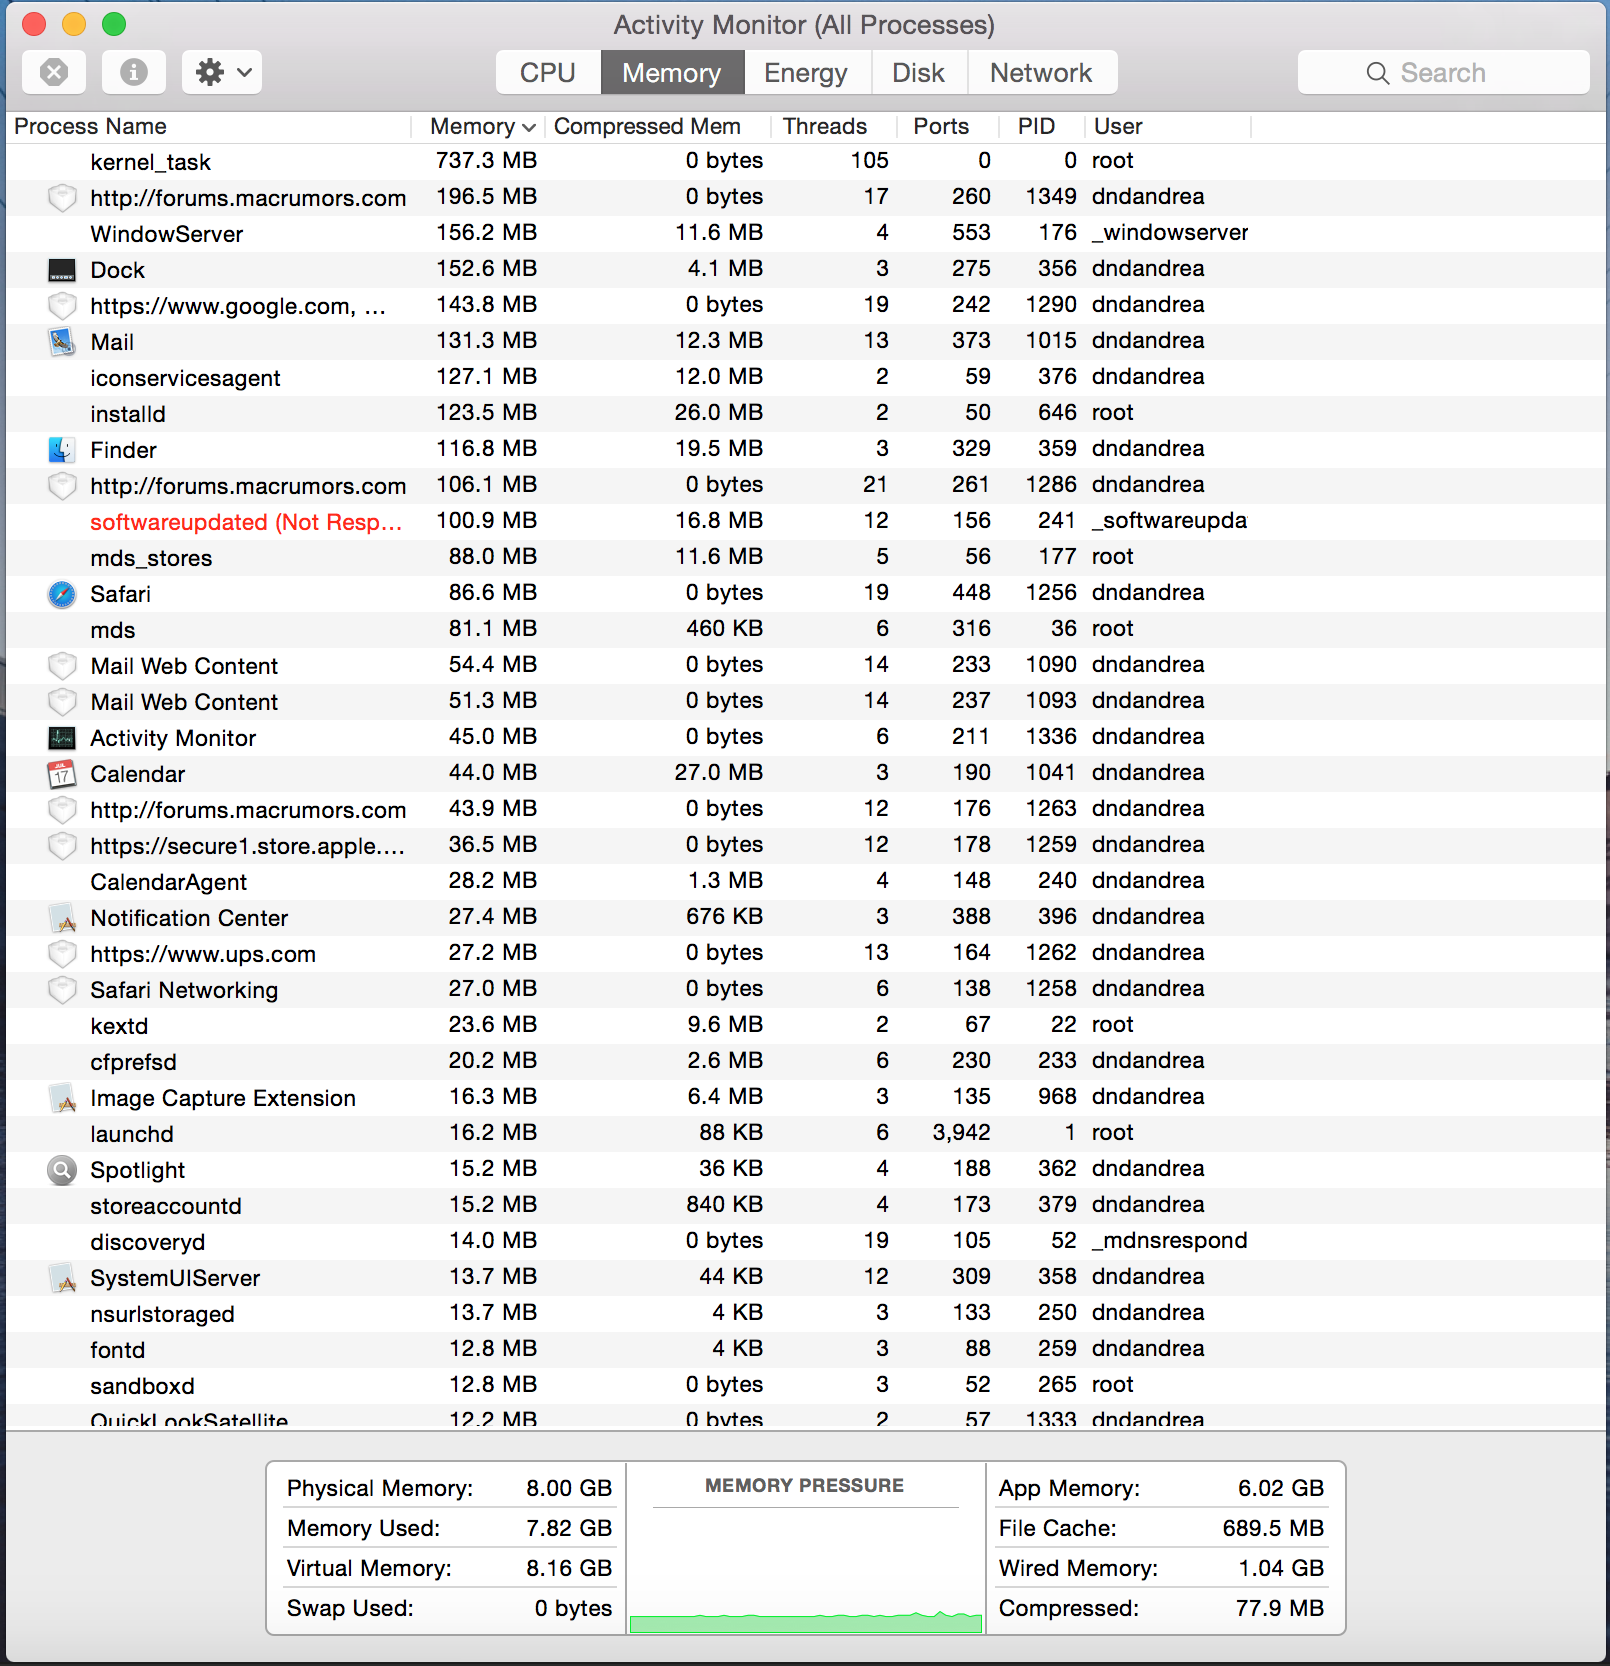This screenshot has height=1666, width=1610.
Task: Select the discoveryd process
Action: 805,1242
